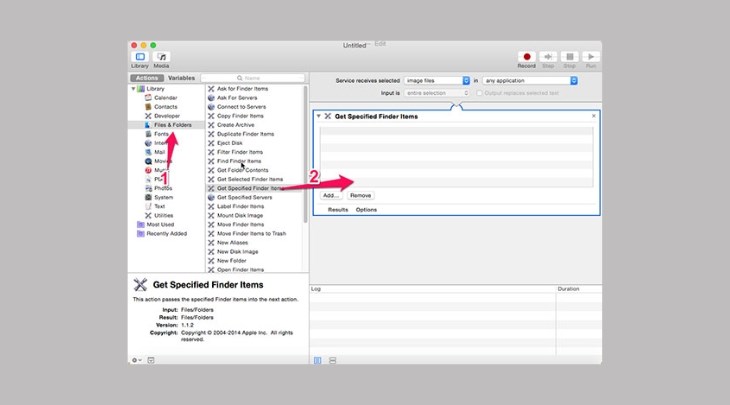This screenshot has height=405, width=730.
Task: Click the actions search field
Action: (252, 77)
